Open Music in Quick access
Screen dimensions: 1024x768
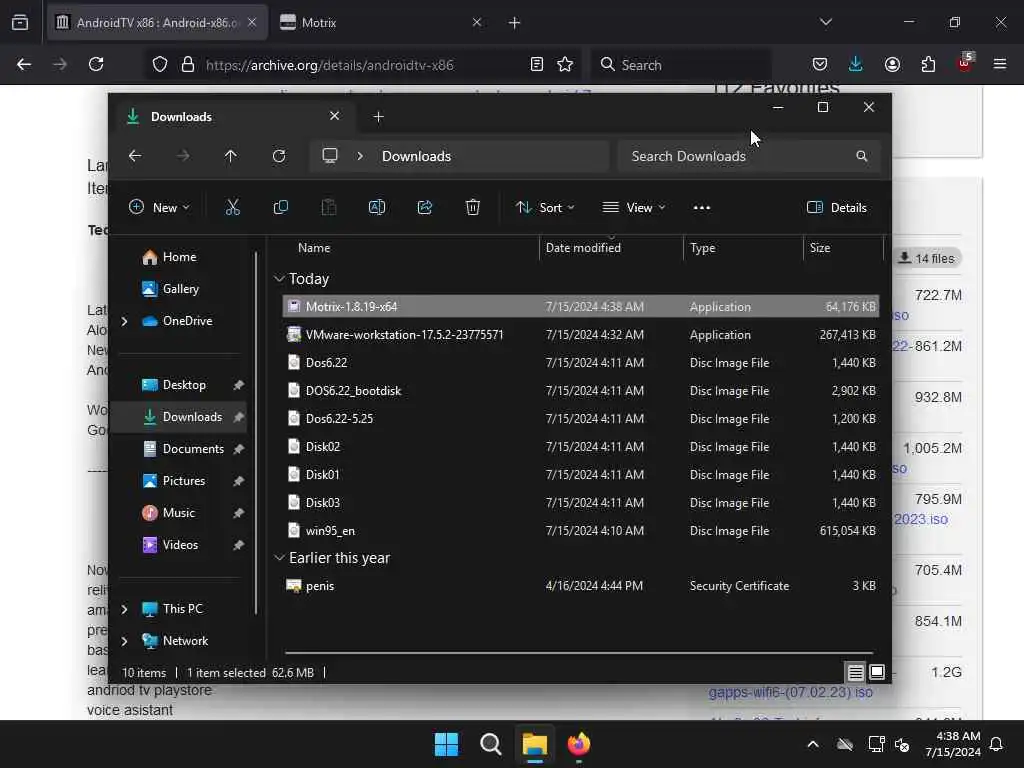click(168, 513)
